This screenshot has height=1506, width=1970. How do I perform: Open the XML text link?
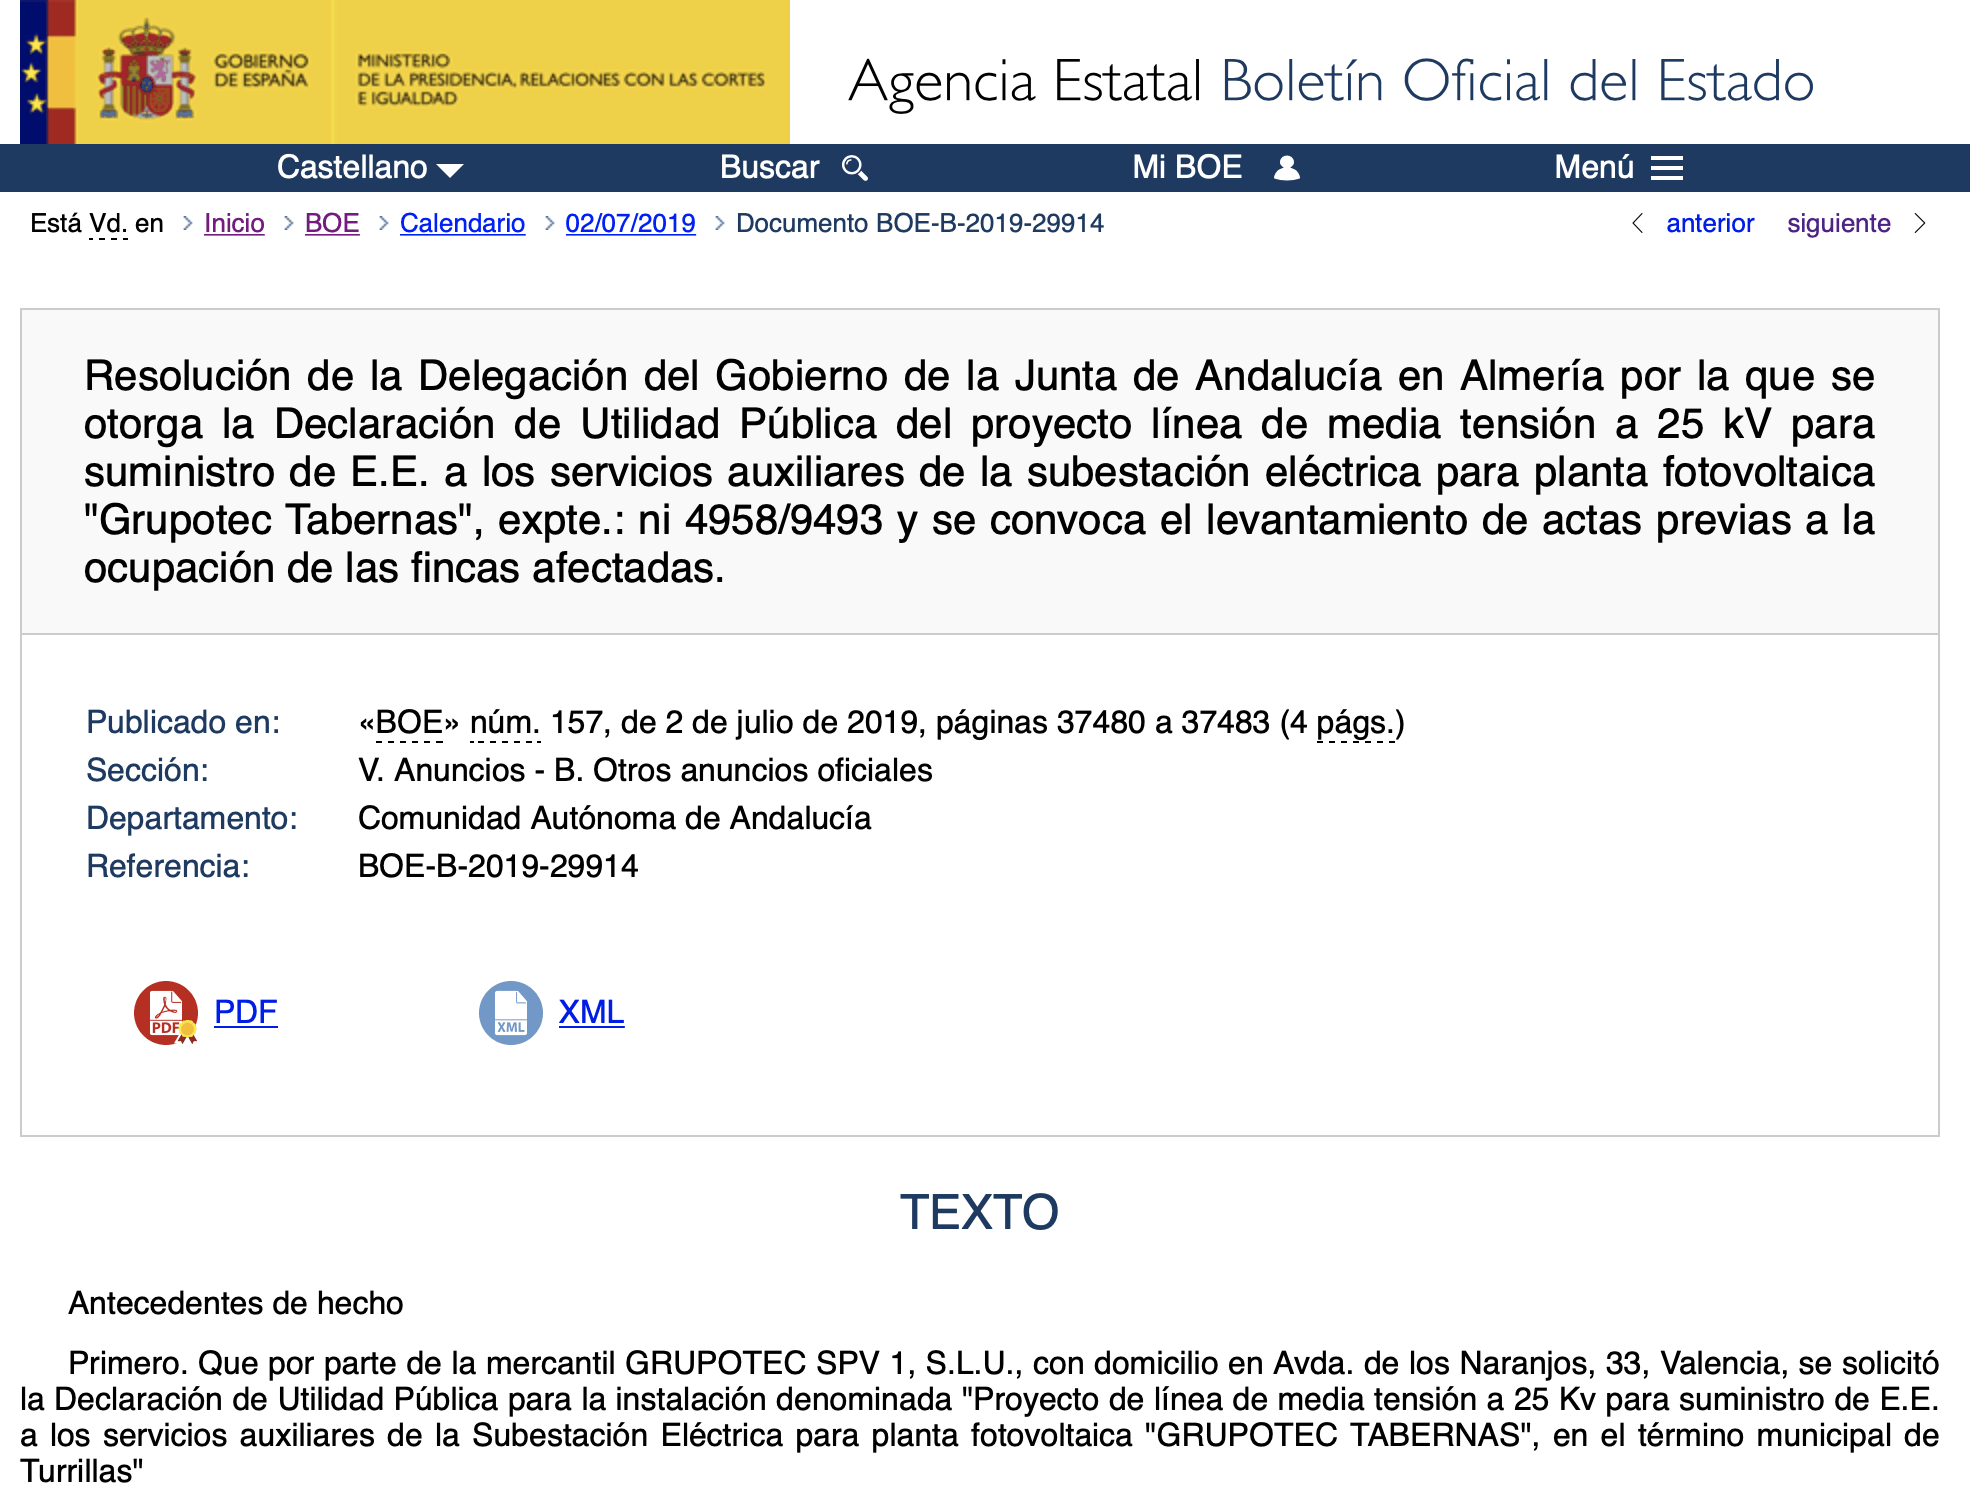click(x=591, y=1012)
